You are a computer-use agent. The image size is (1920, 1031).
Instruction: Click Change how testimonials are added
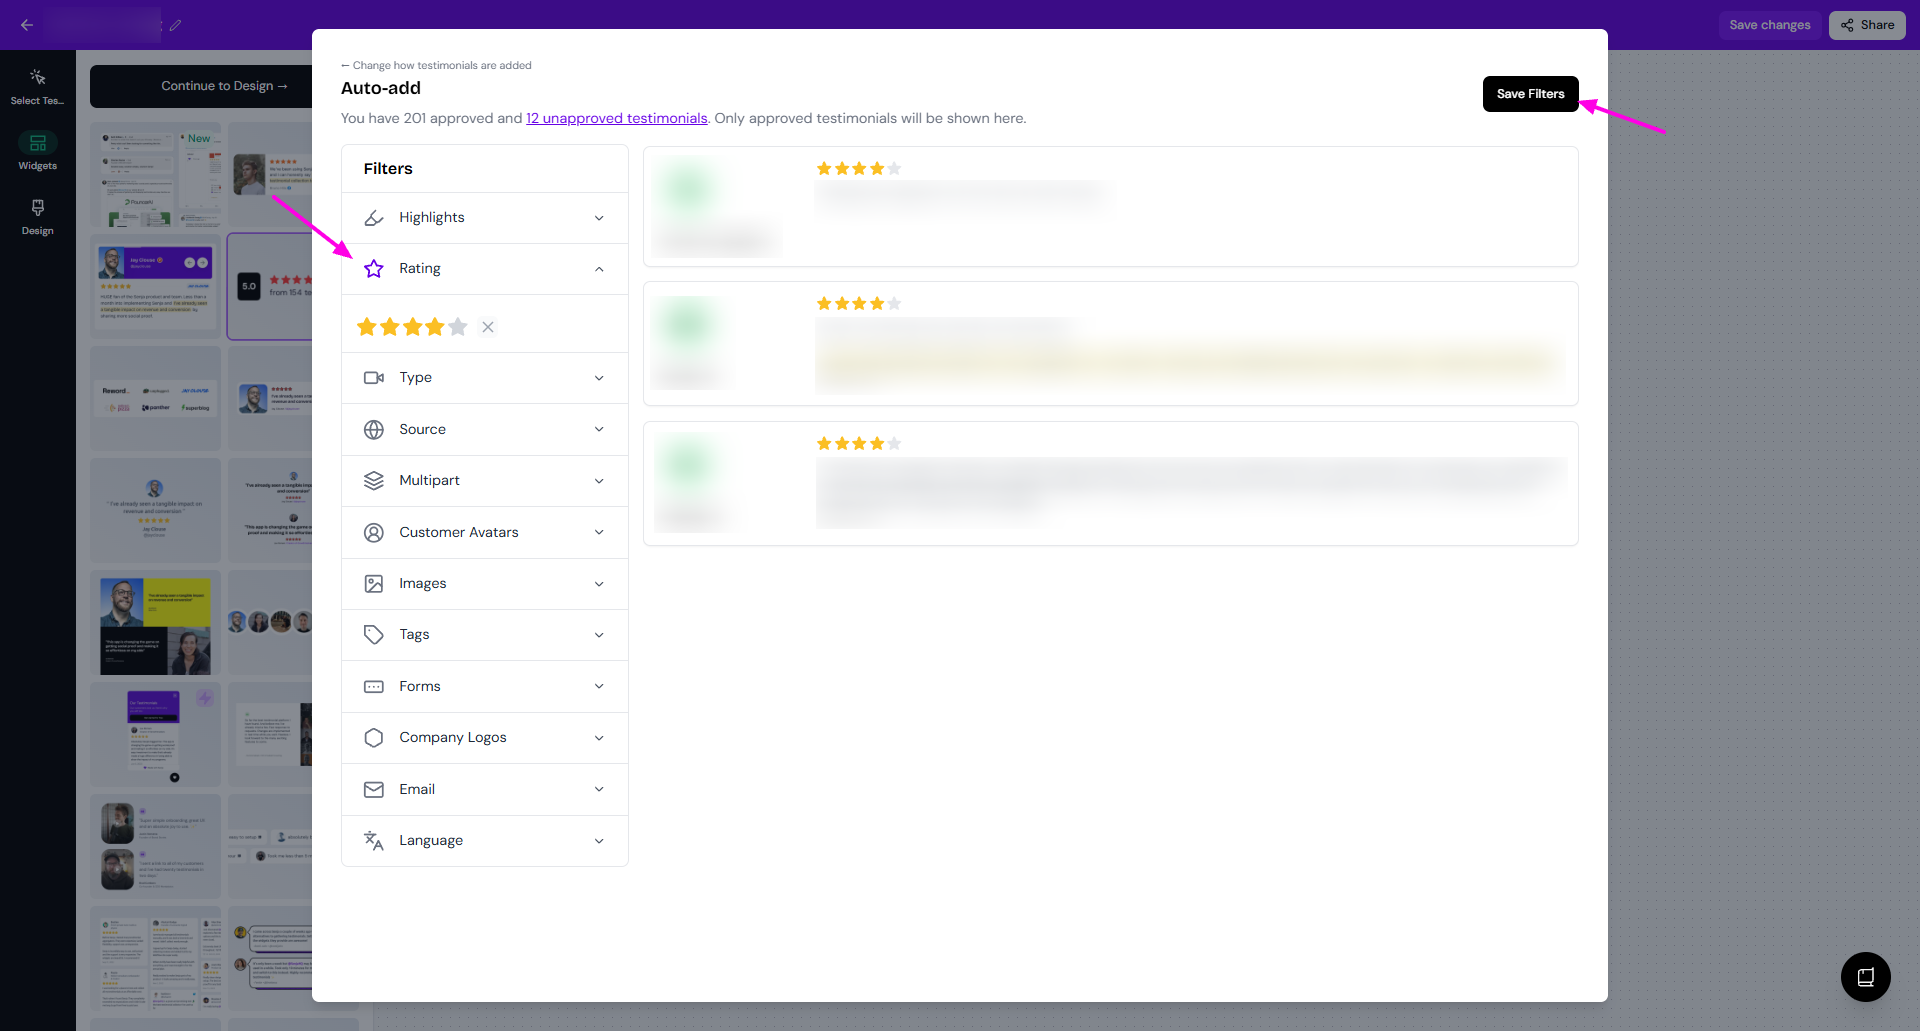click(x=437, y=66)
